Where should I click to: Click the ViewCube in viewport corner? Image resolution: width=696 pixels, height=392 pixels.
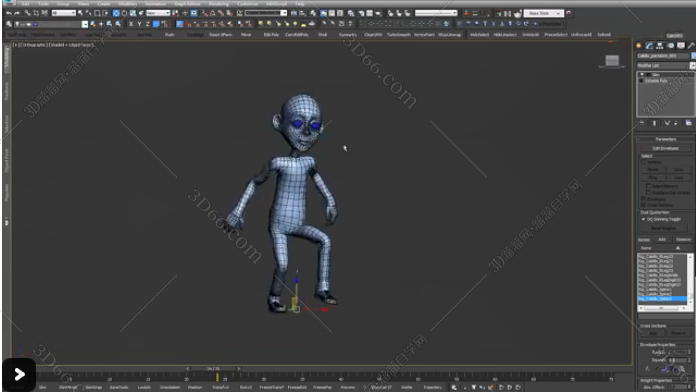612,61
